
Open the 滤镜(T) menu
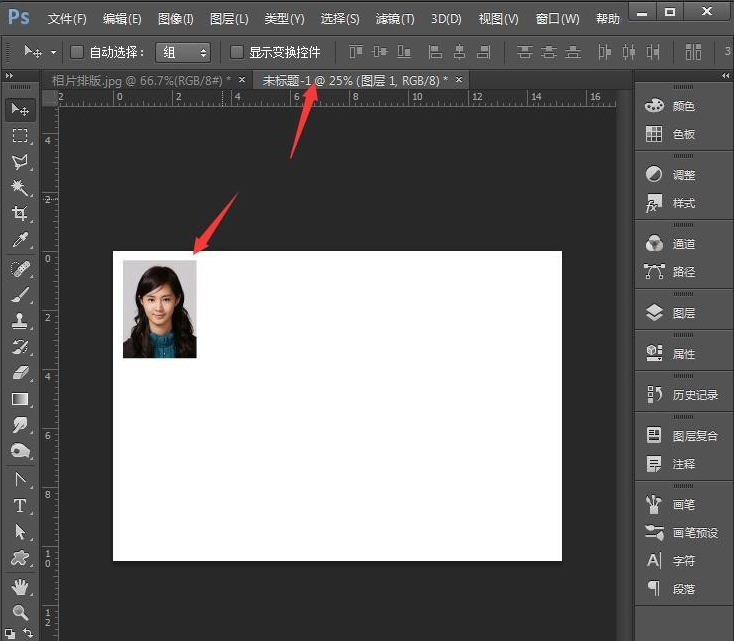click(x=394, y=19)
